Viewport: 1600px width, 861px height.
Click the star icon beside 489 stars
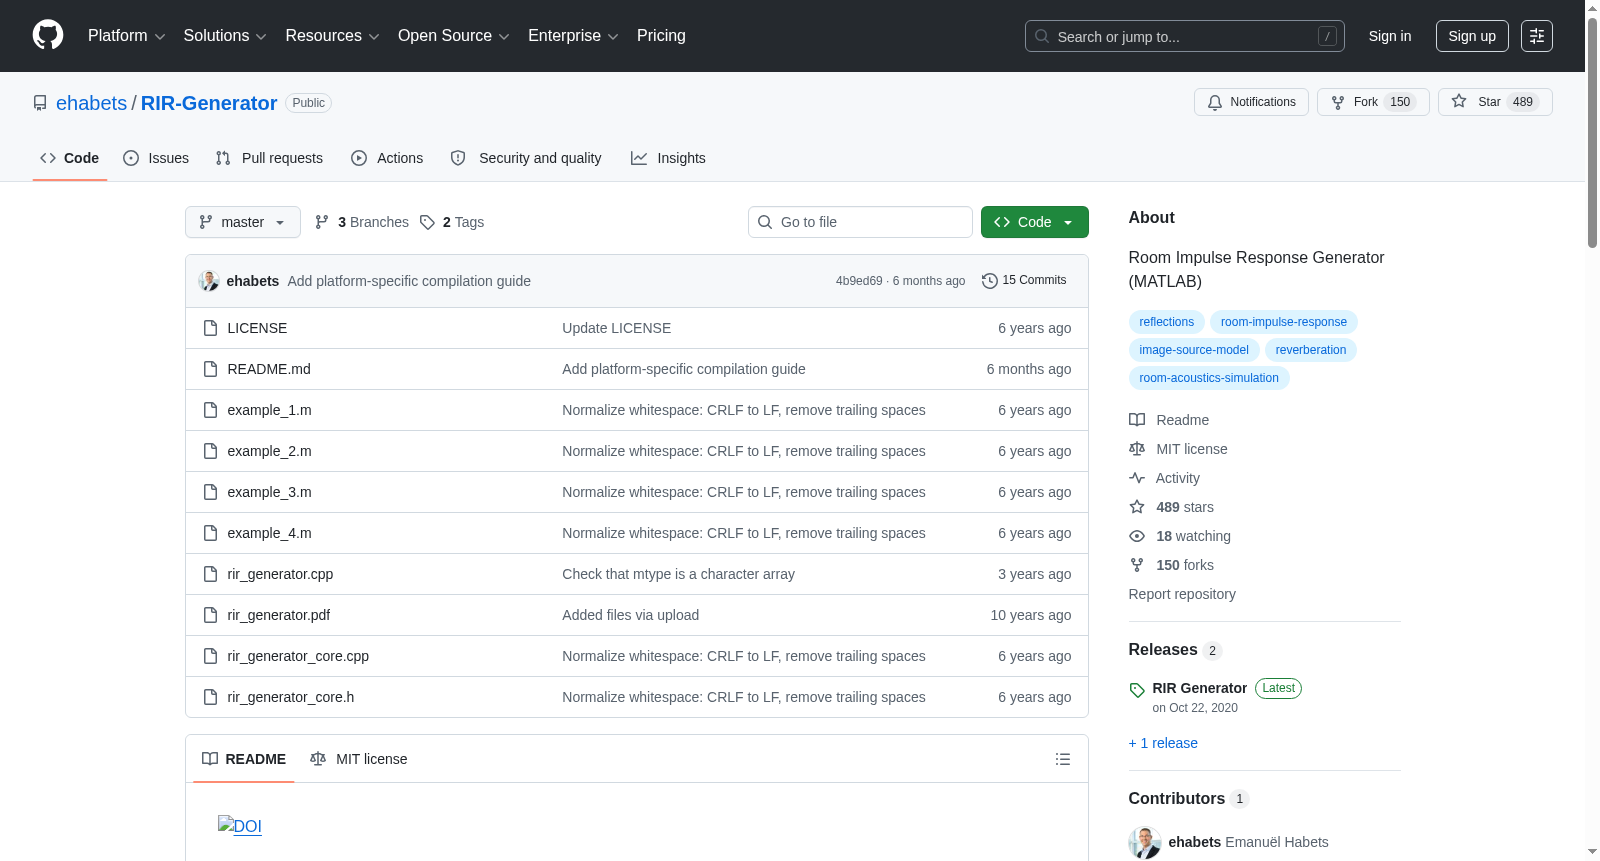[x=1137, y=507]
